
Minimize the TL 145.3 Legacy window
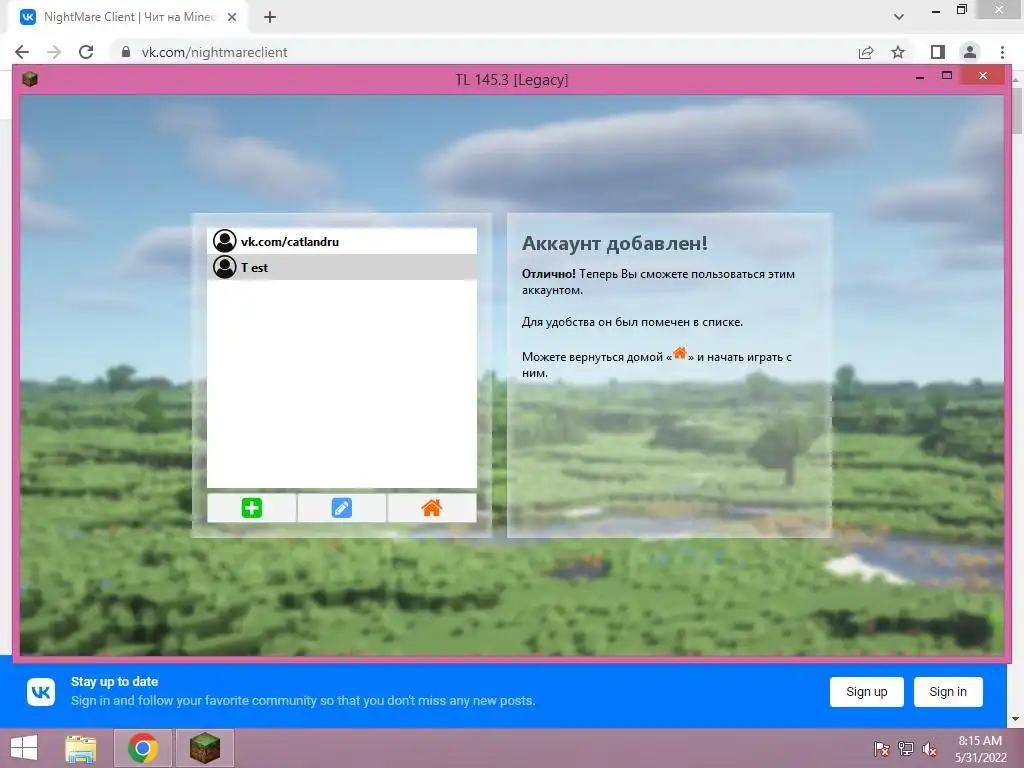920,78
